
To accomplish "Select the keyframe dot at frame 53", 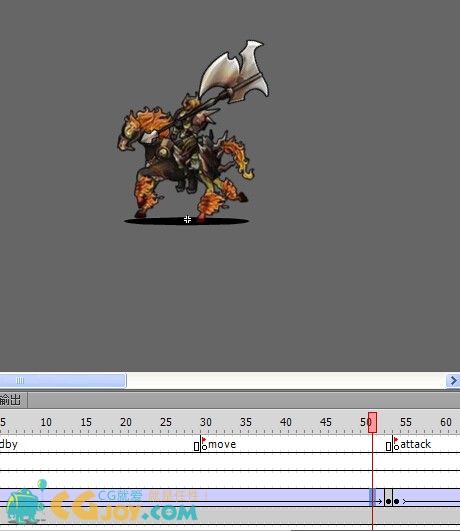I will [388, 501].
